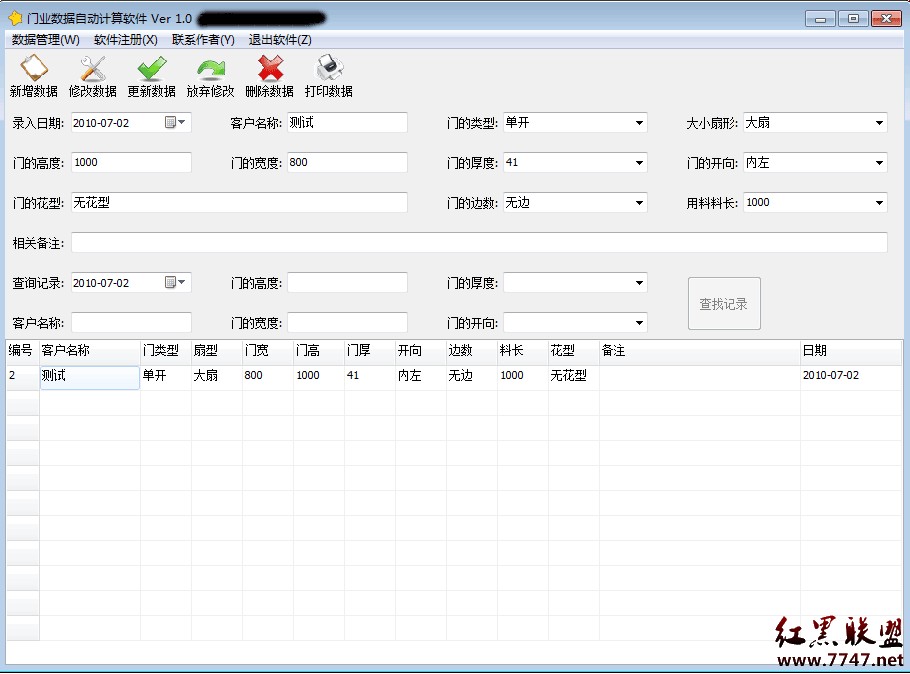
Task: Click the star app icon in title bar
Action: click(15, 19)
